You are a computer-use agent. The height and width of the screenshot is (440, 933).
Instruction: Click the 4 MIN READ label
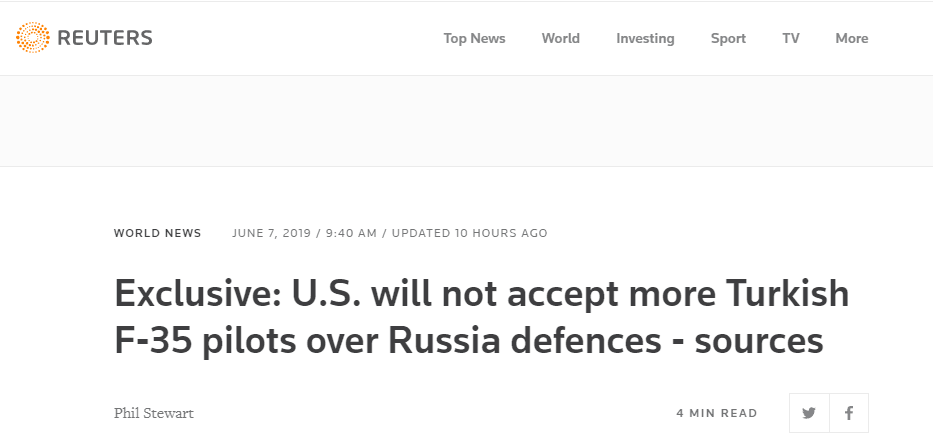tap(716, 413)
